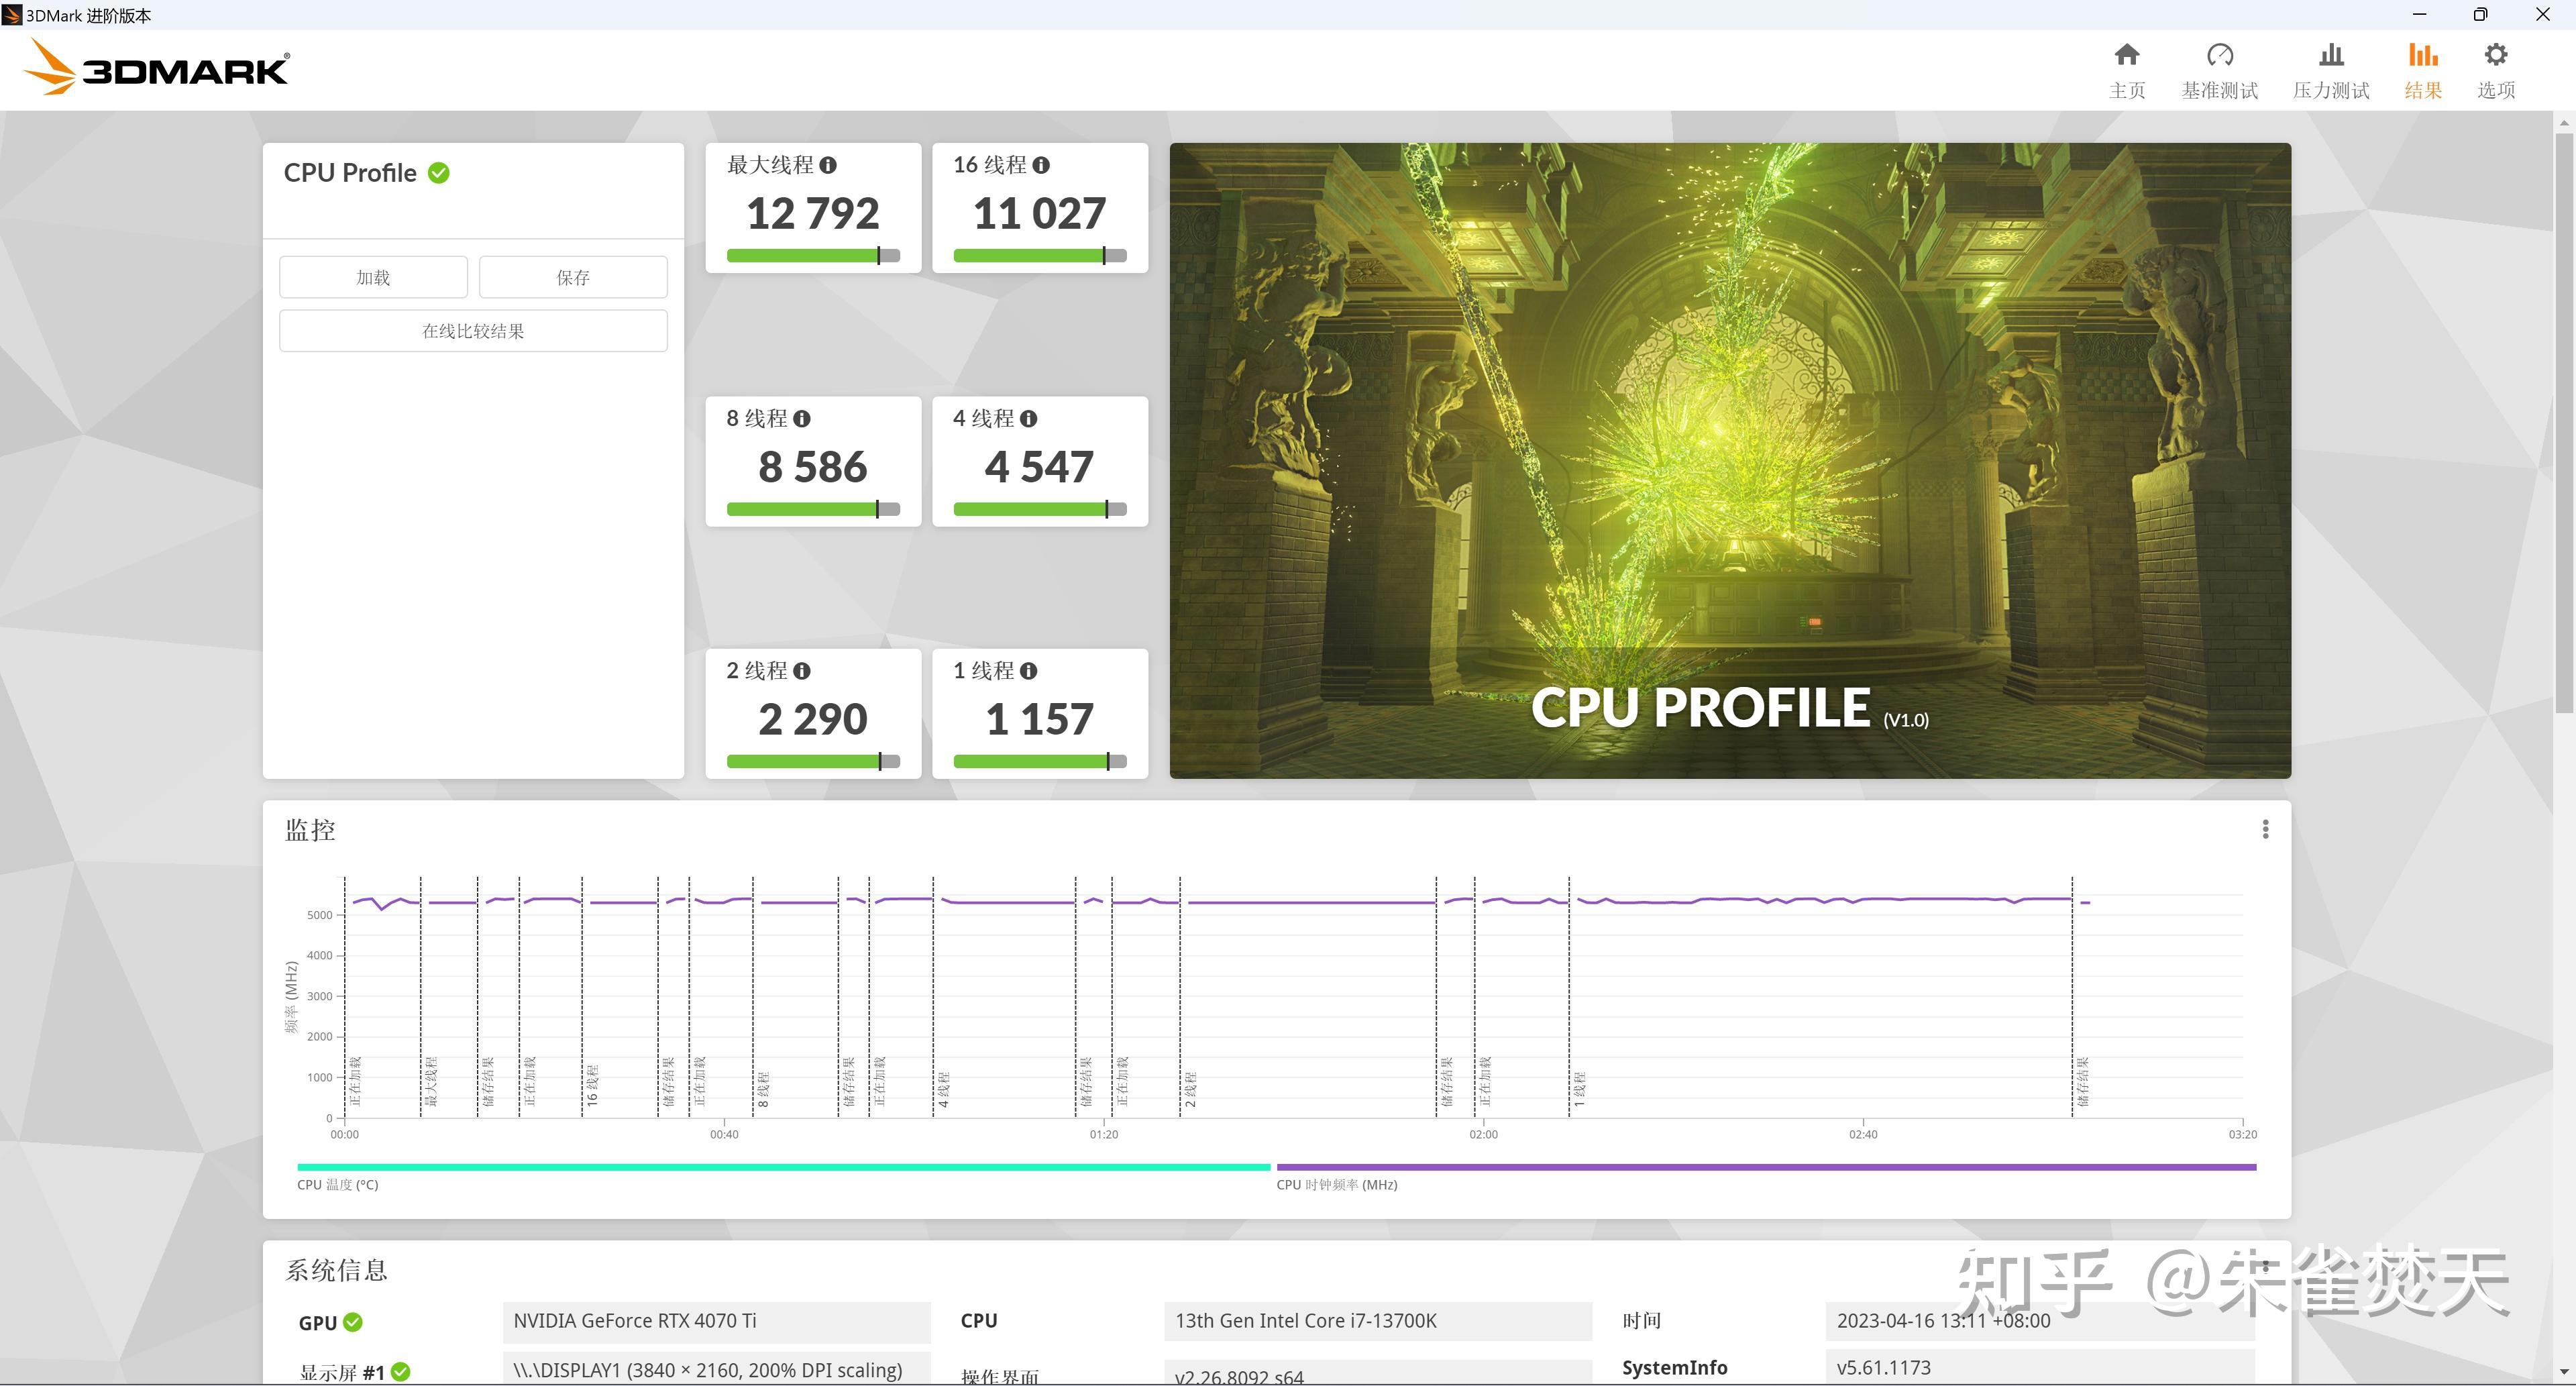Click green checkmark next to 显示屏 #1

(401, 1372)
